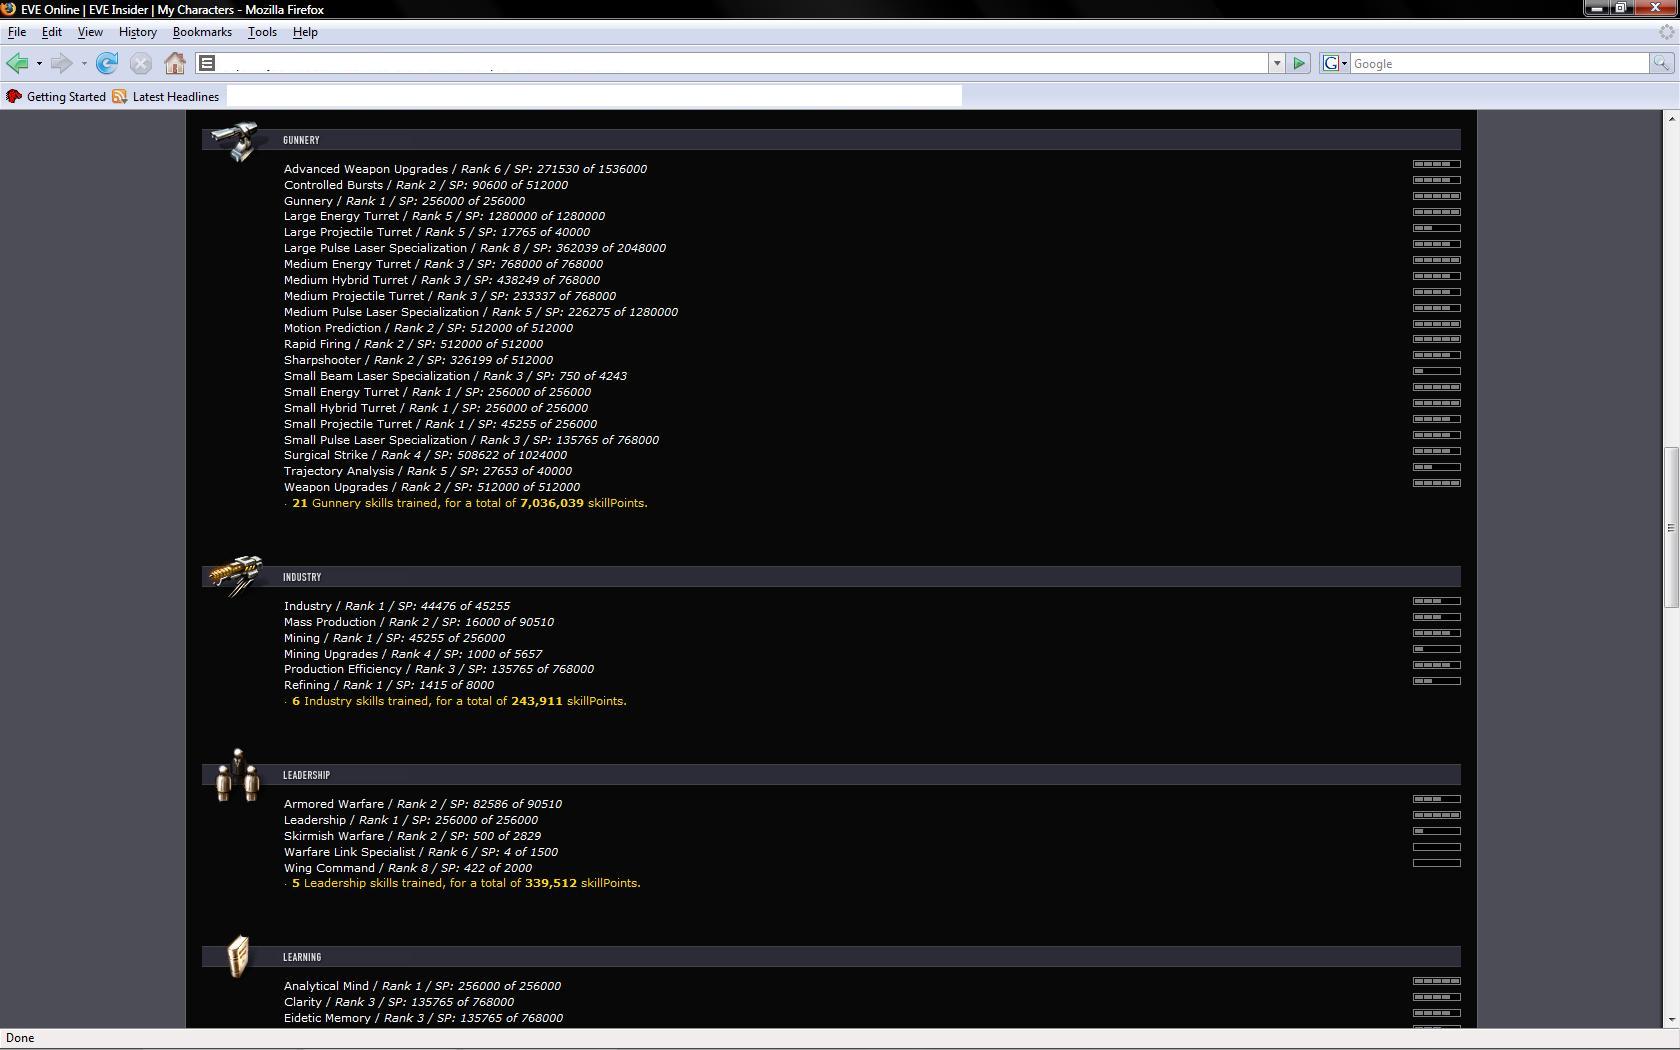The width and height of the screenshot is (1680, 1050).
Task: Click the Large Pulse Laser Specialization row
Action: click(475, 248)
